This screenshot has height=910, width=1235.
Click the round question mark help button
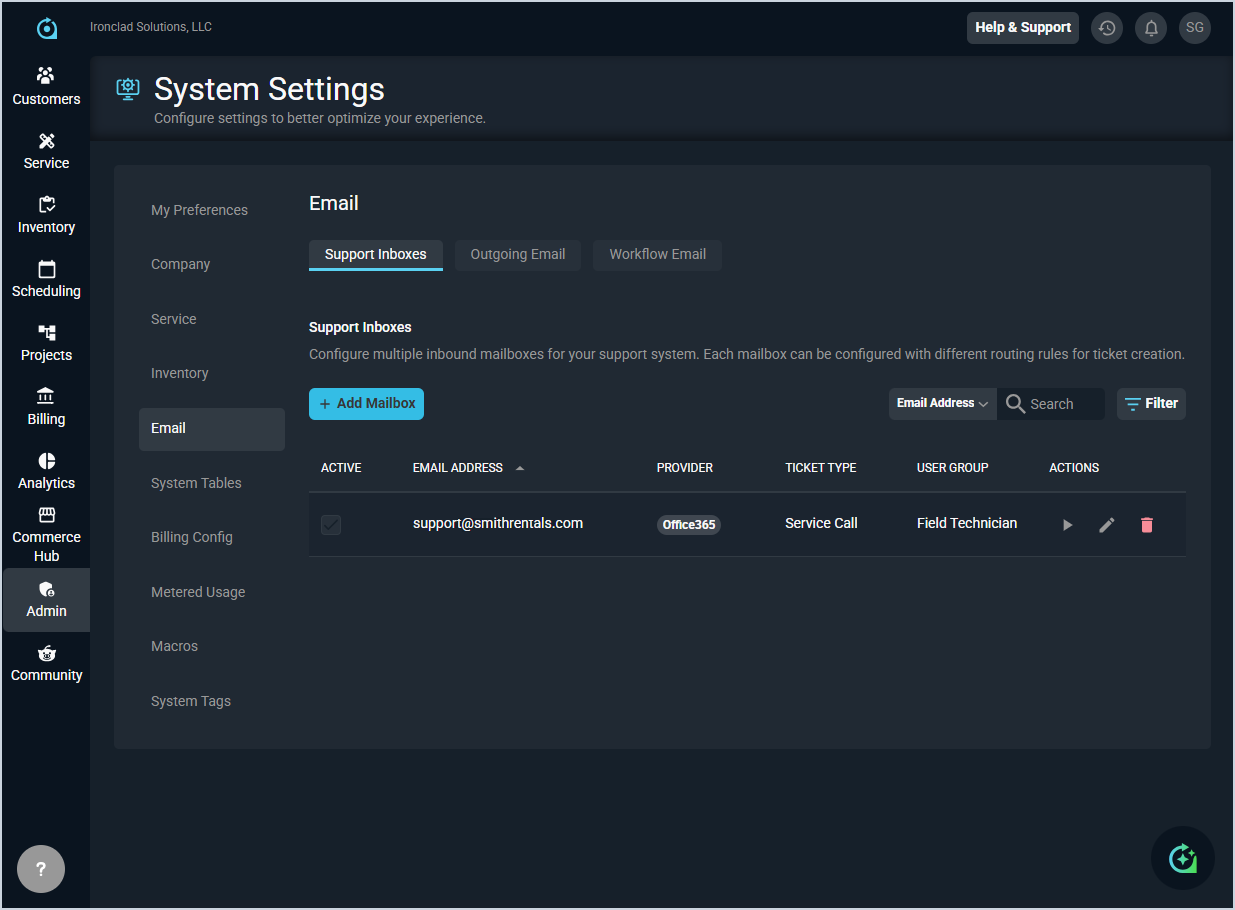point(41,869)
